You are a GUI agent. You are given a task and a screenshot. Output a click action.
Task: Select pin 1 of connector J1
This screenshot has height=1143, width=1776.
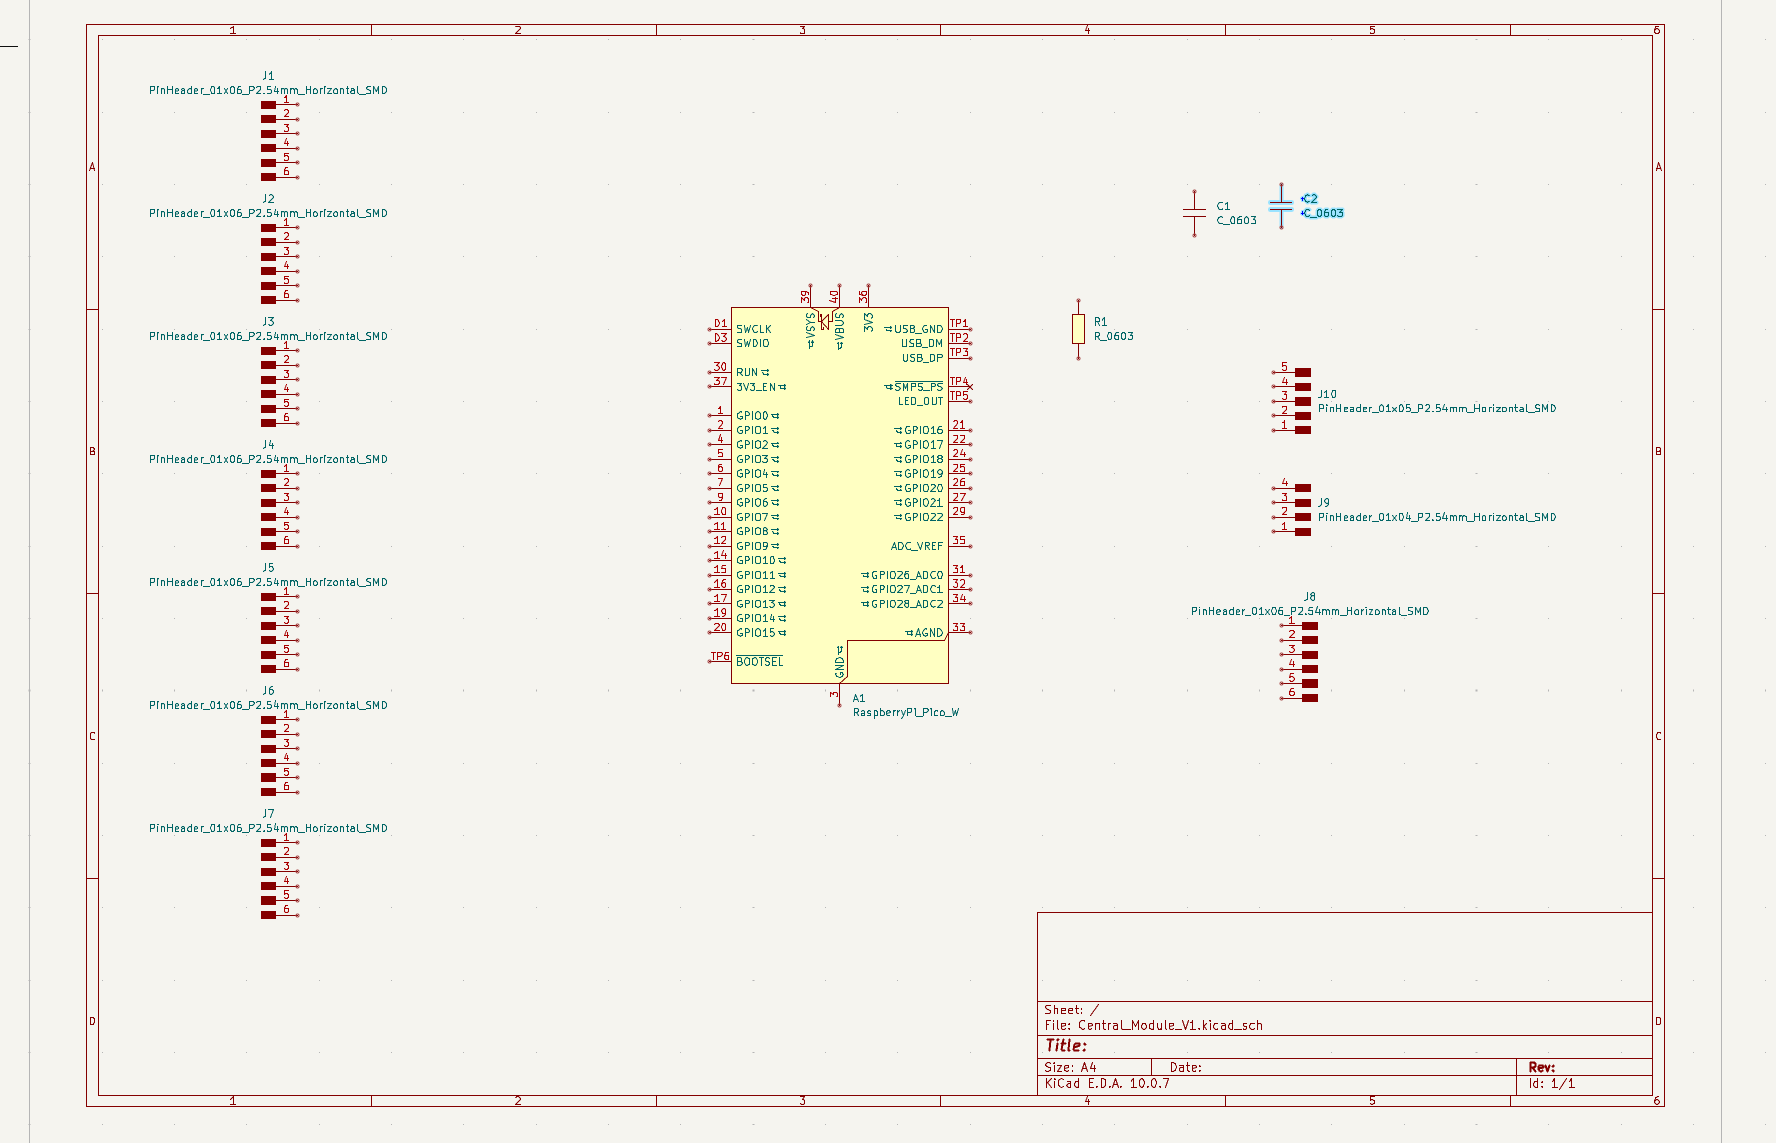click(x=279, y=104)
